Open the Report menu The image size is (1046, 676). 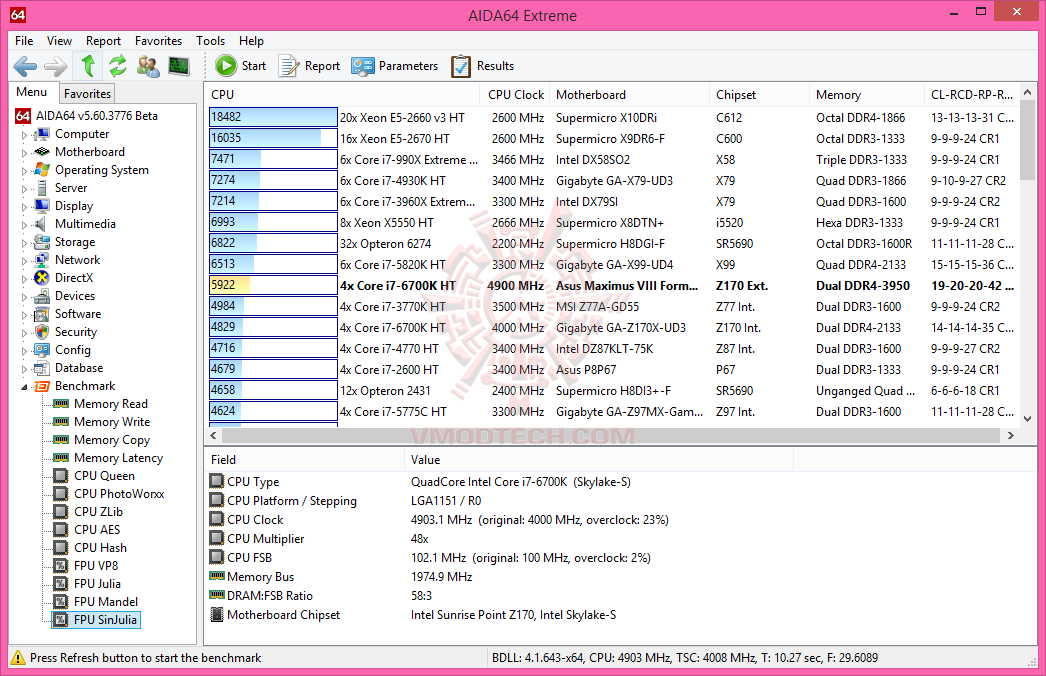[x=103, y=41]
